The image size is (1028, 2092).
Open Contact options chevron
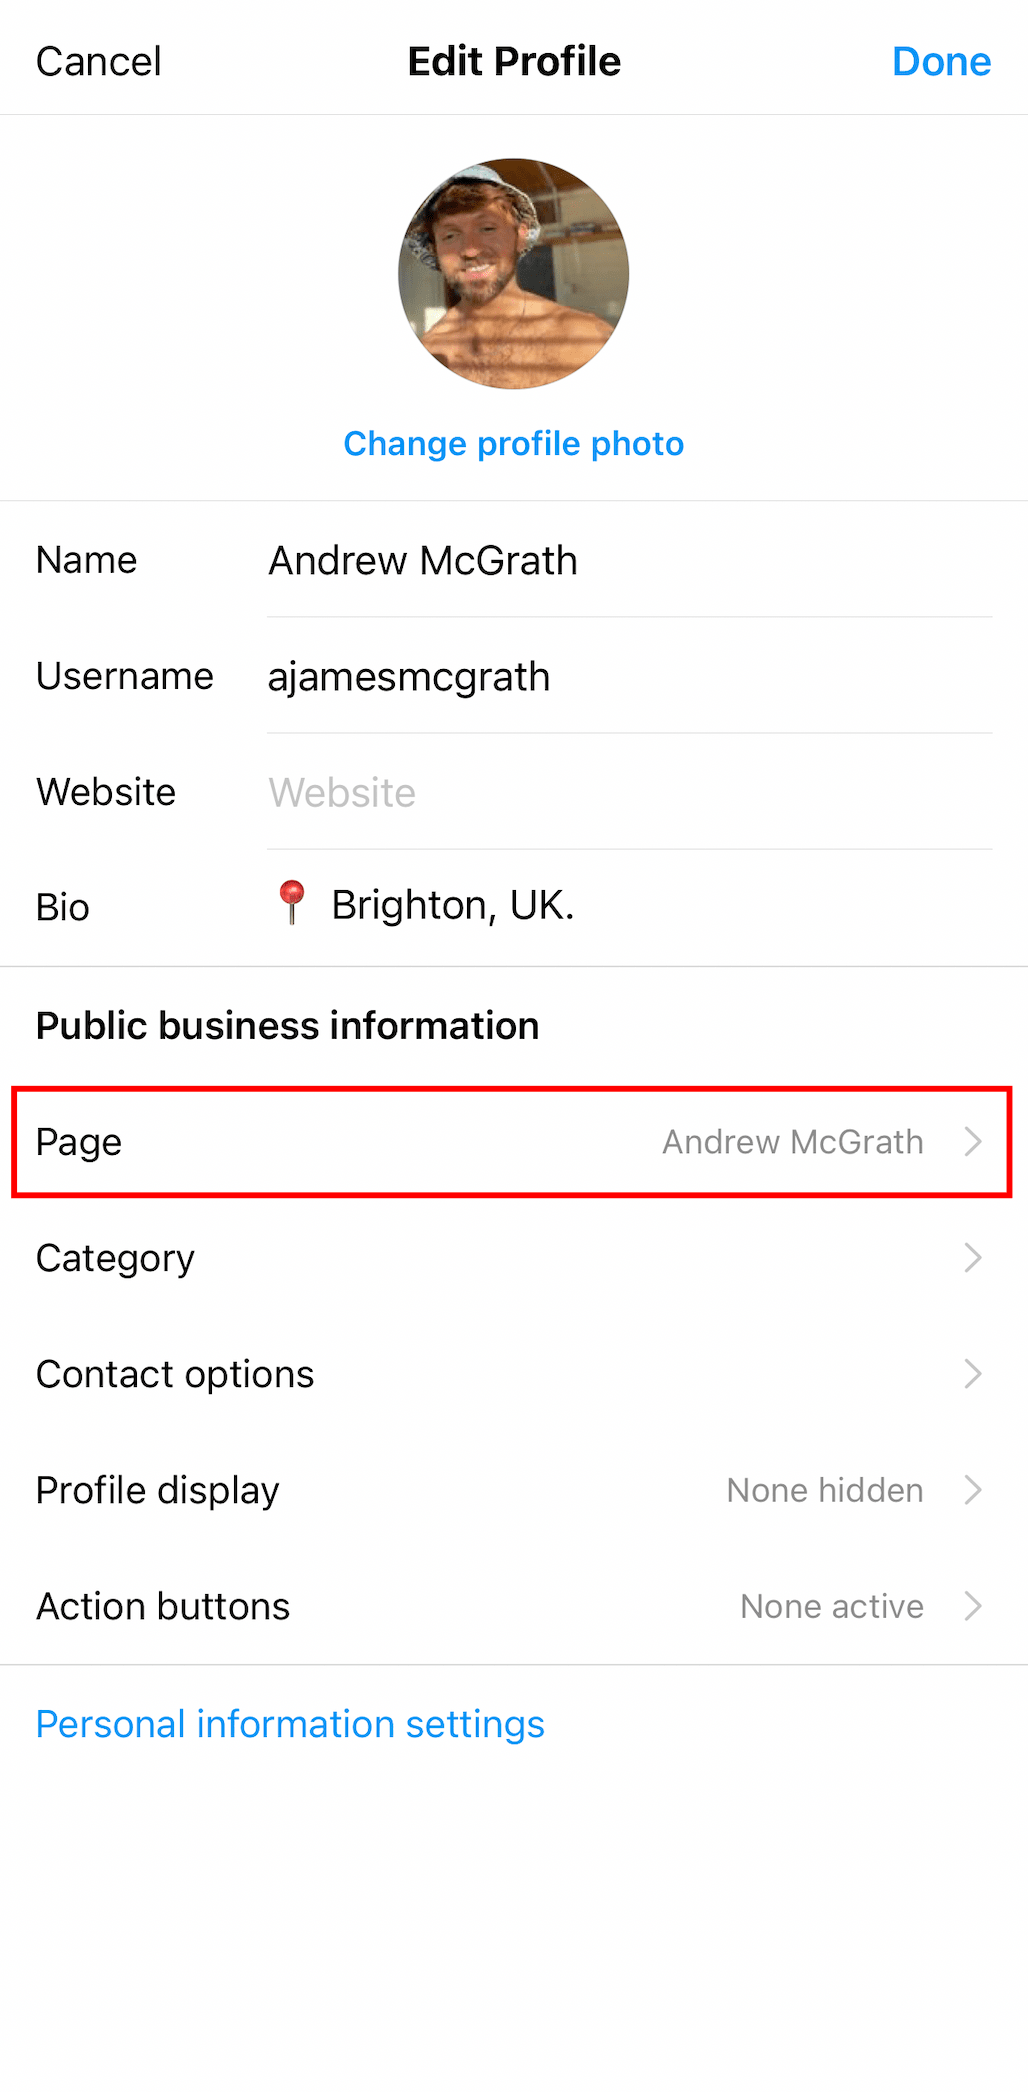(x=973, y=1374)
